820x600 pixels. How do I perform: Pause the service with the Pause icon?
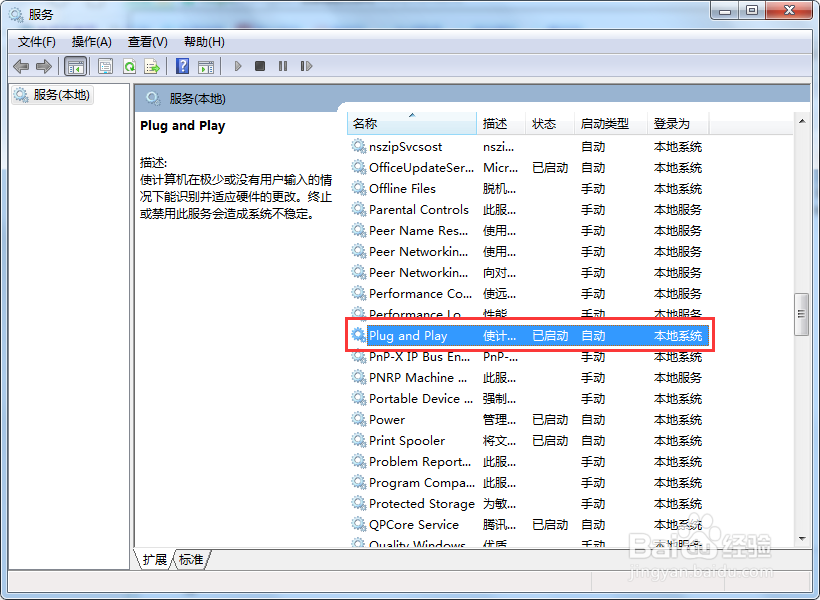(x=283, y=66)
